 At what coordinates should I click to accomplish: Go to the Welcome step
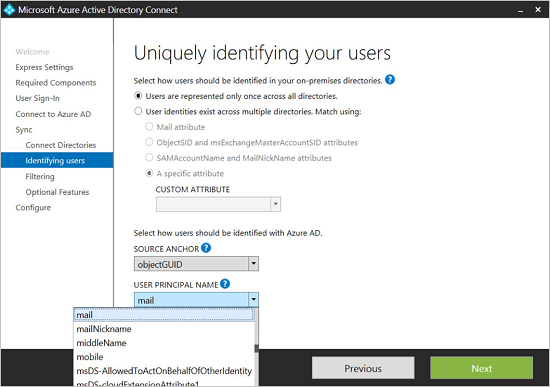32,52
